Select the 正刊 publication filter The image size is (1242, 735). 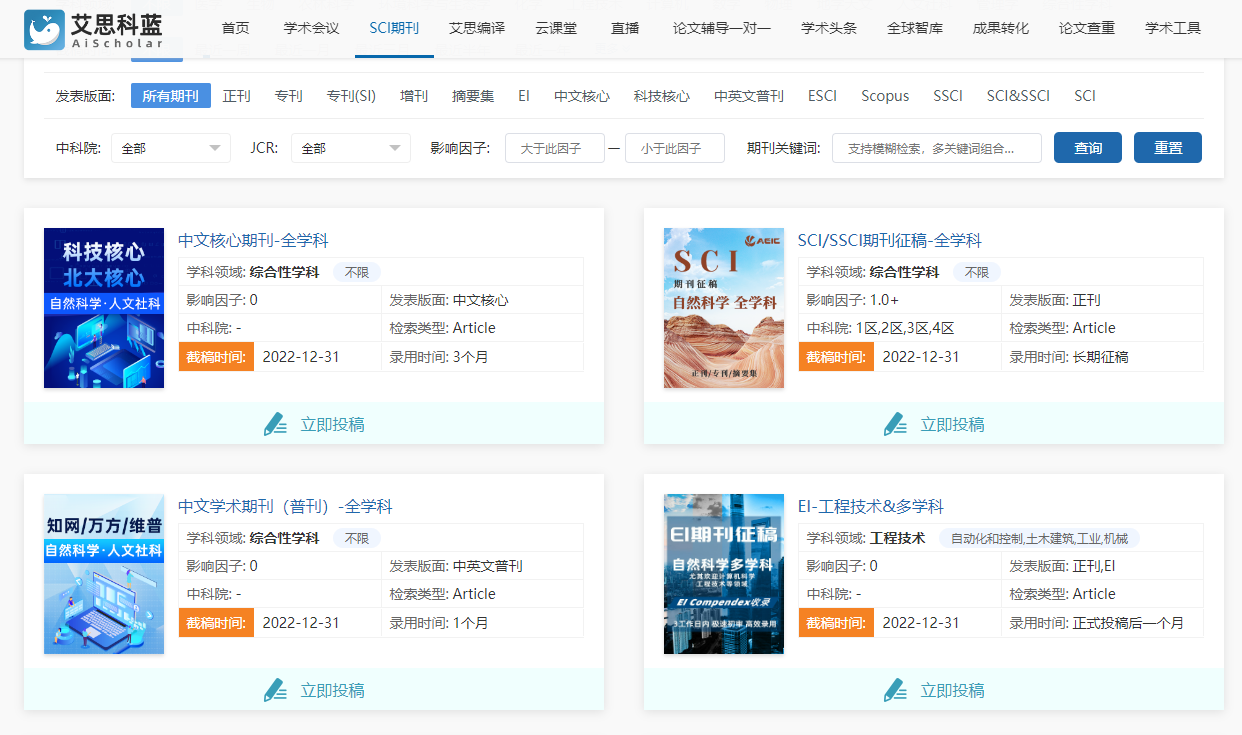tap(237, 96)
